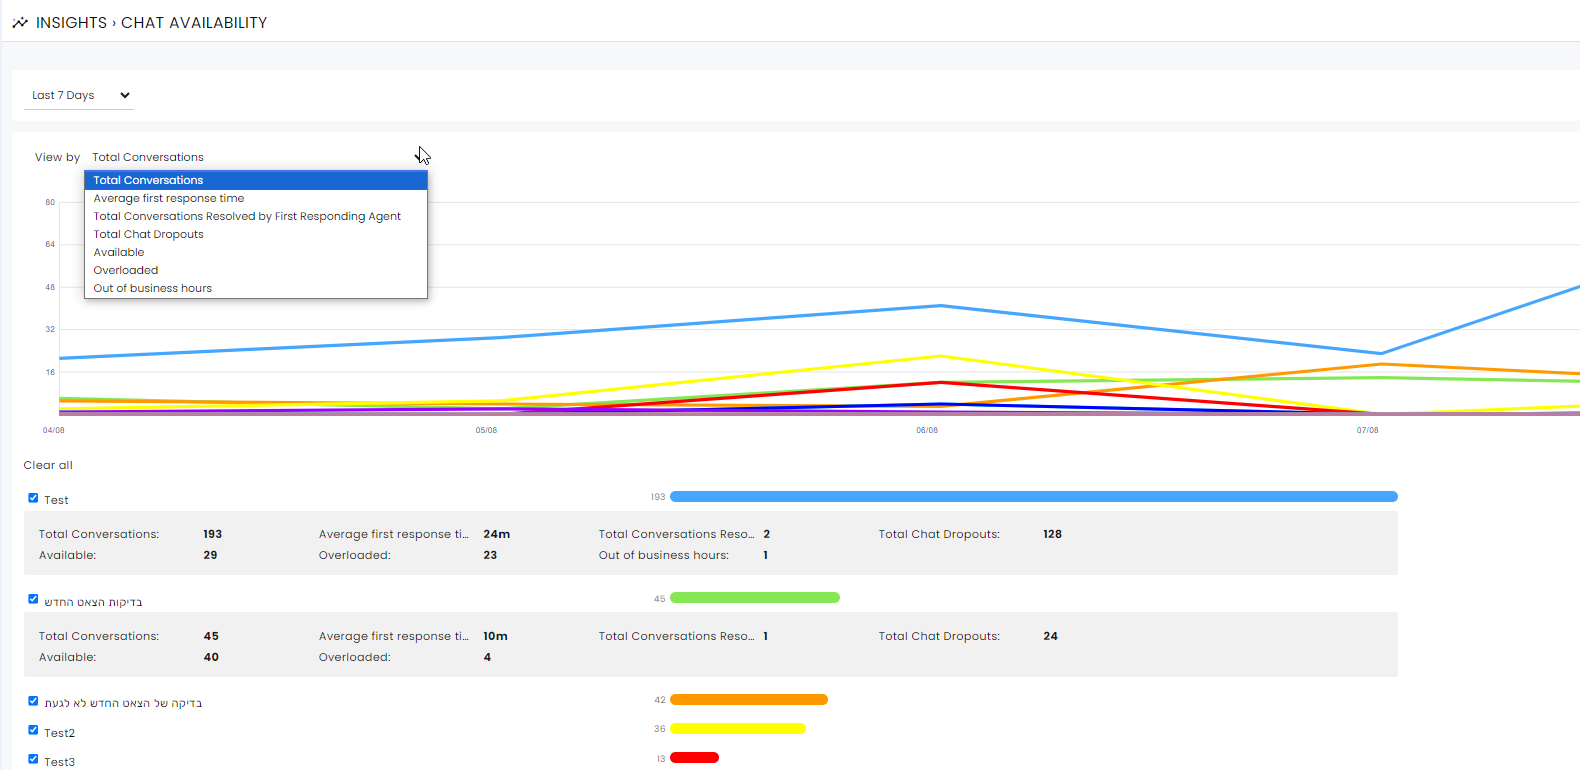Uncheck the בדיקות הצאט החדש checkbox
1580x770 pixels.
point(33,599)
